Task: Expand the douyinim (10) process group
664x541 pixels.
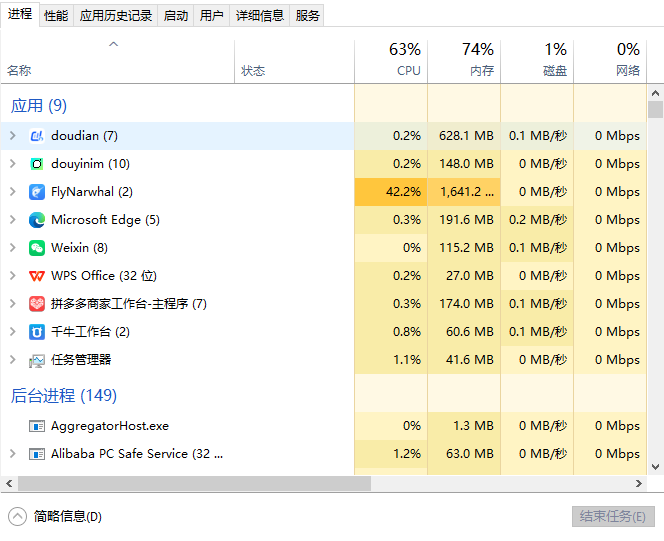Action: 13,164
